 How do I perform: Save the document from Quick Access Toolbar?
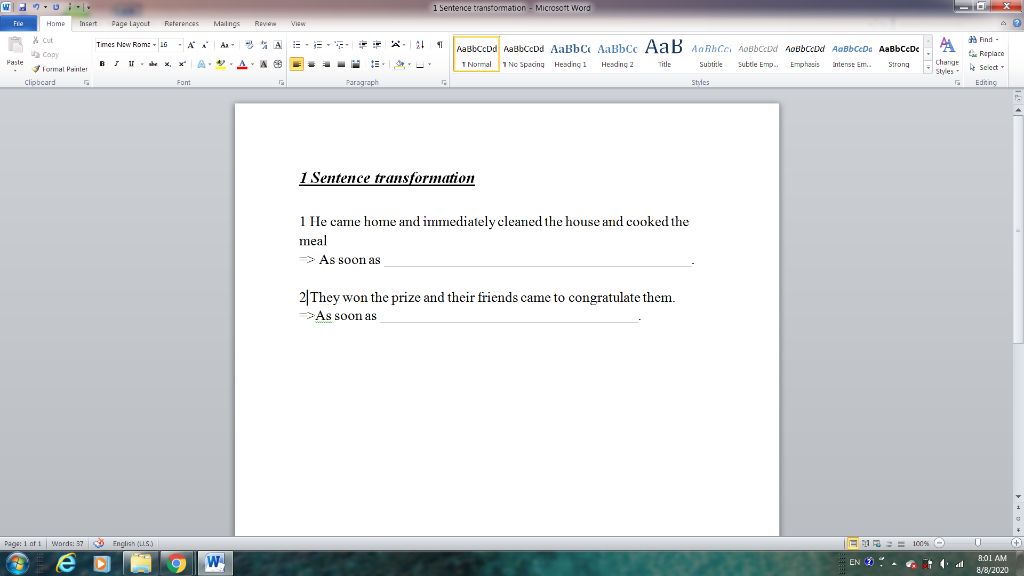(x=22, y=7)
